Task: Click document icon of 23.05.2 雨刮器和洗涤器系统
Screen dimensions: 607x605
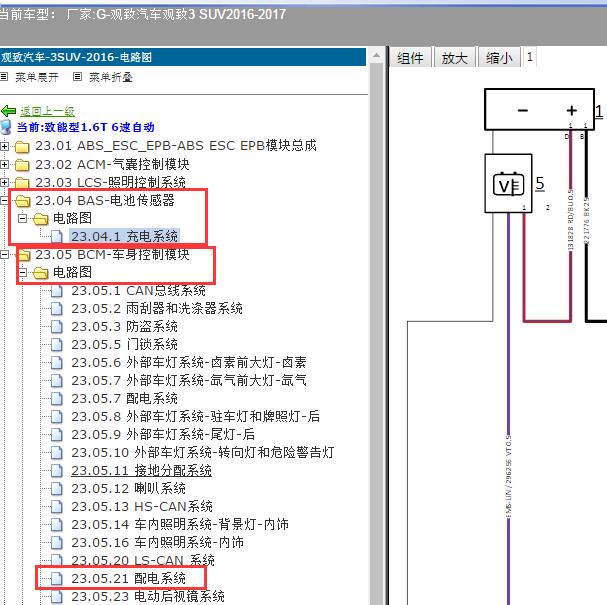Action: pyautogui.click(x=57, y=309)
